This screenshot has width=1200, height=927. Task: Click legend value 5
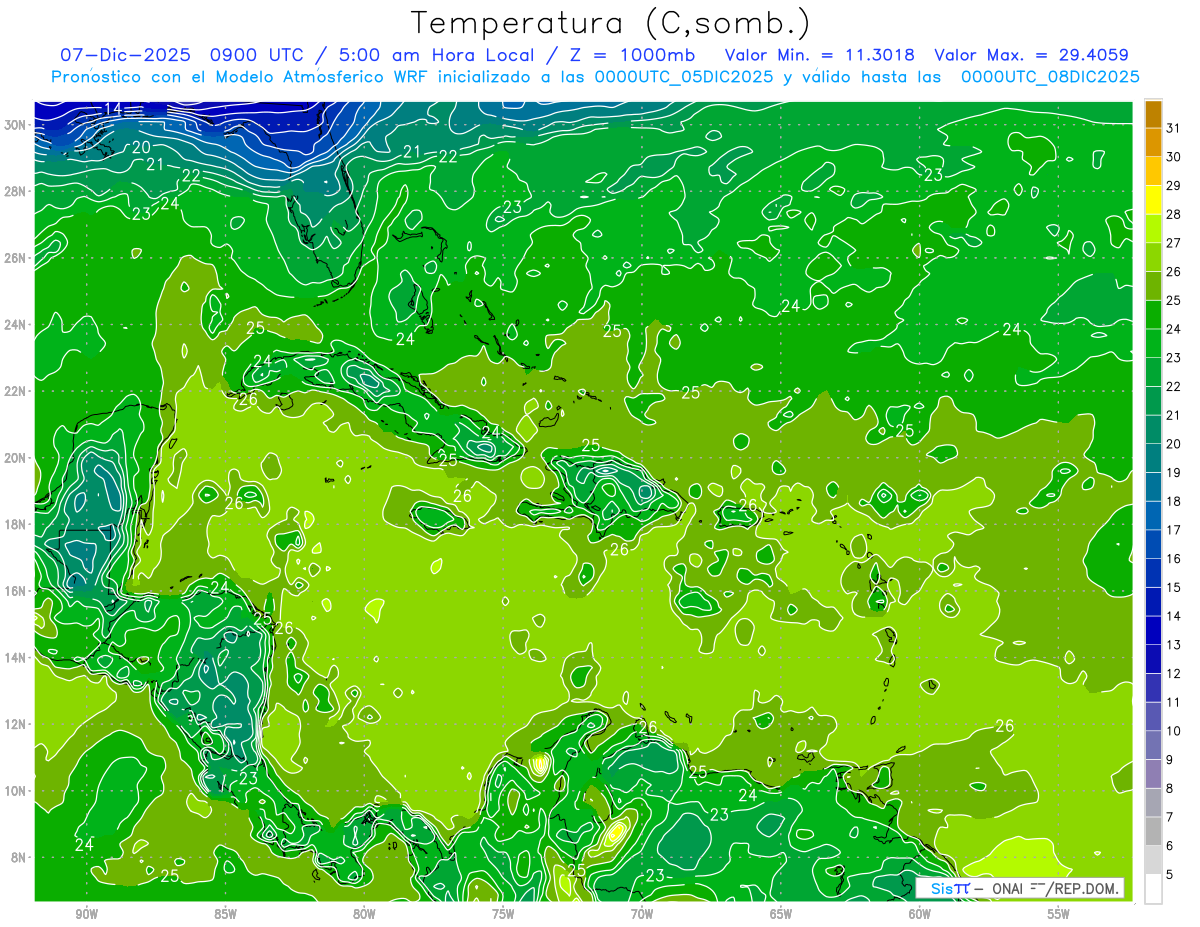(1169, 875)
